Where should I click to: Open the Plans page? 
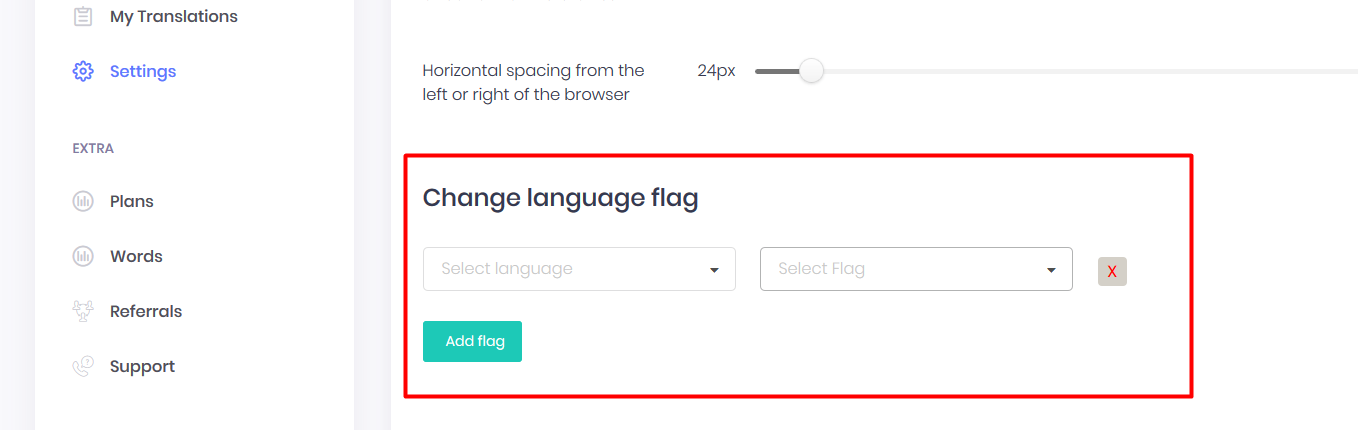pyautogui.click(x=132, y=201)
